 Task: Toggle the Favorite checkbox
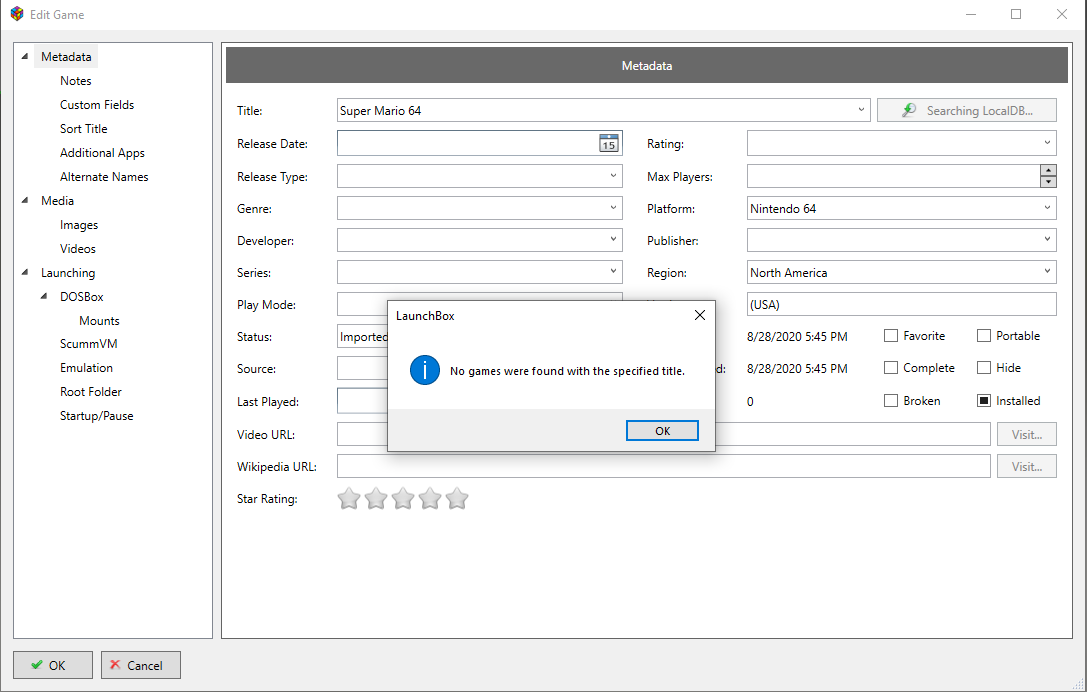pos(891,336)
